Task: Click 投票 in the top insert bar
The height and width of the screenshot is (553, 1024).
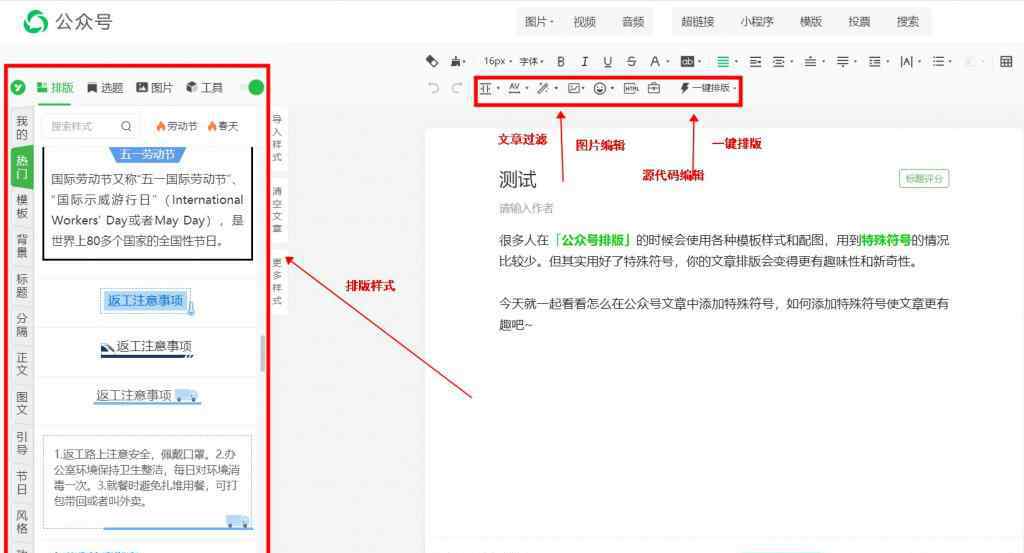Action: tap(859, 22)
